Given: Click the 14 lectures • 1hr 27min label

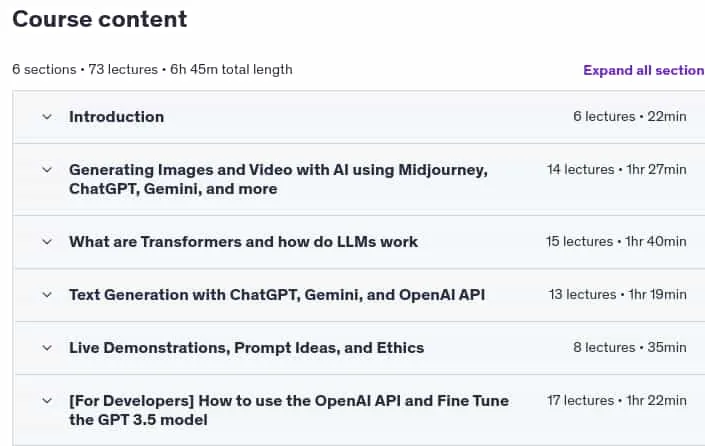Looking at the screenshot, I should pos(616,169).
